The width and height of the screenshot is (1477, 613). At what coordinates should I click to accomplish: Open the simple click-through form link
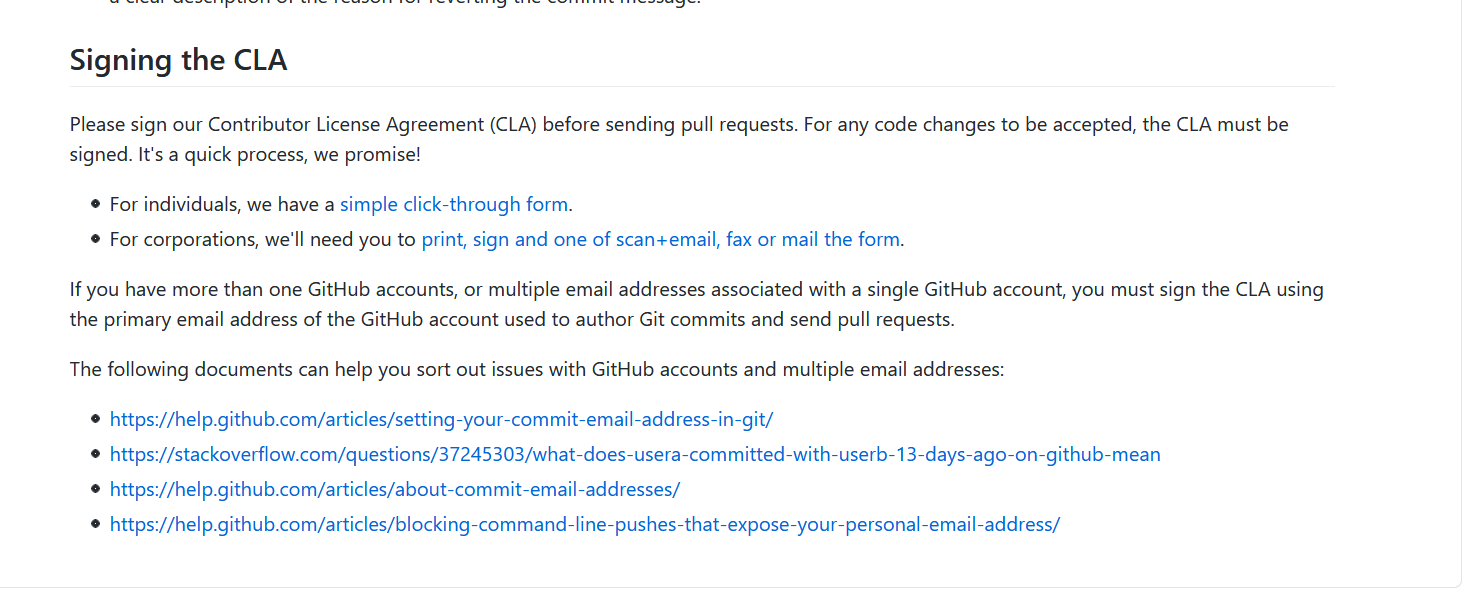(453, 205)
